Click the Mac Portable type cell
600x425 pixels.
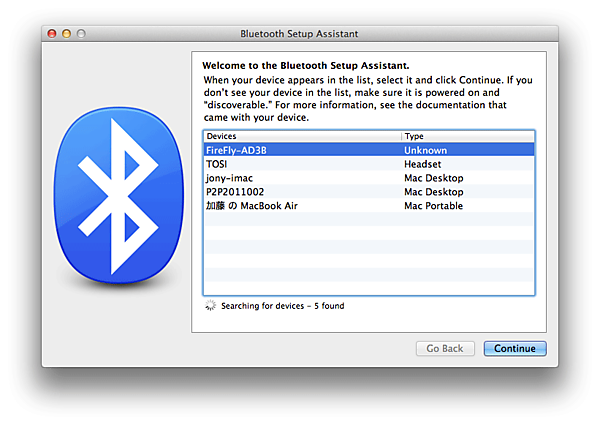[x=433, y=205]
